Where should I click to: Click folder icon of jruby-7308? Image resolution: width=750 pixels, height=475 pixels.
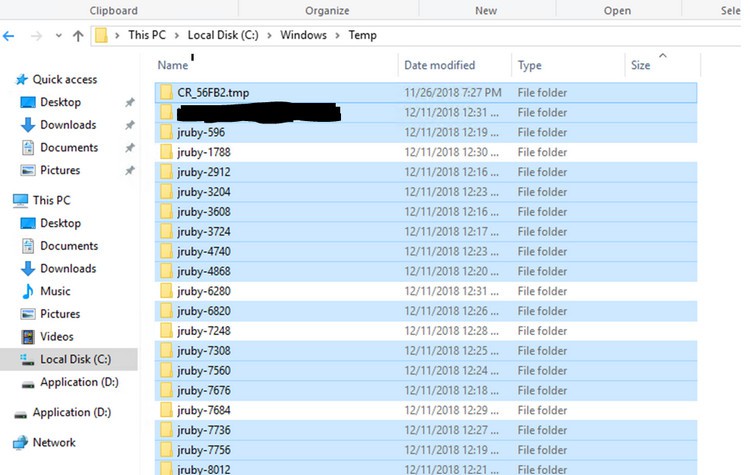pos(166,351)
